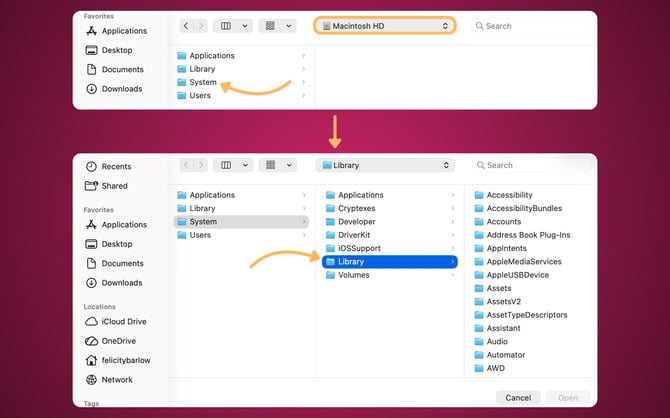Select the AppleUSBDevice folder
Viewport: 670px width, 418px height.
(x=511, y=275)
